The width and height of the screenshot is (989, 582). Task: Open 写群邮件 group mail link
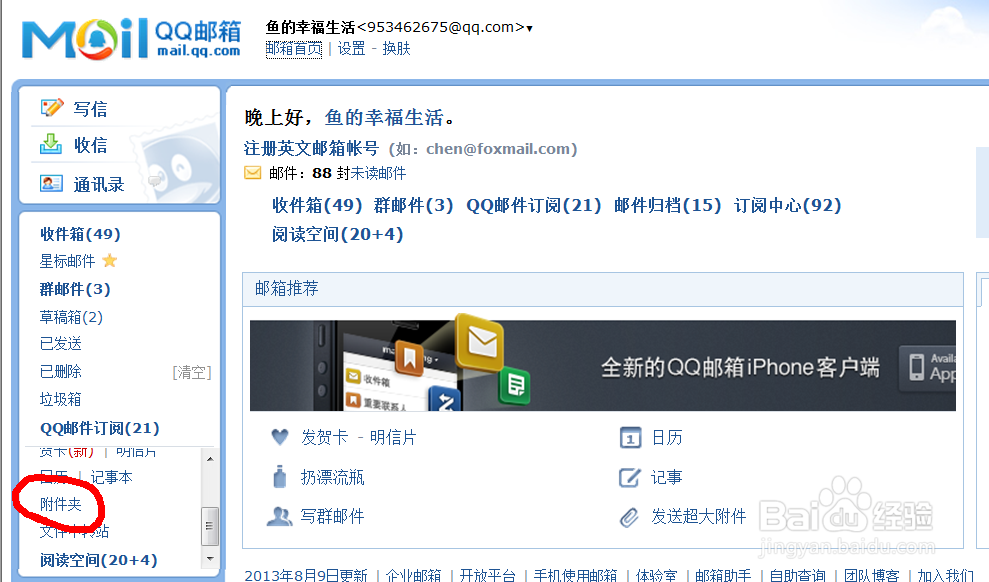click(332, 516)
